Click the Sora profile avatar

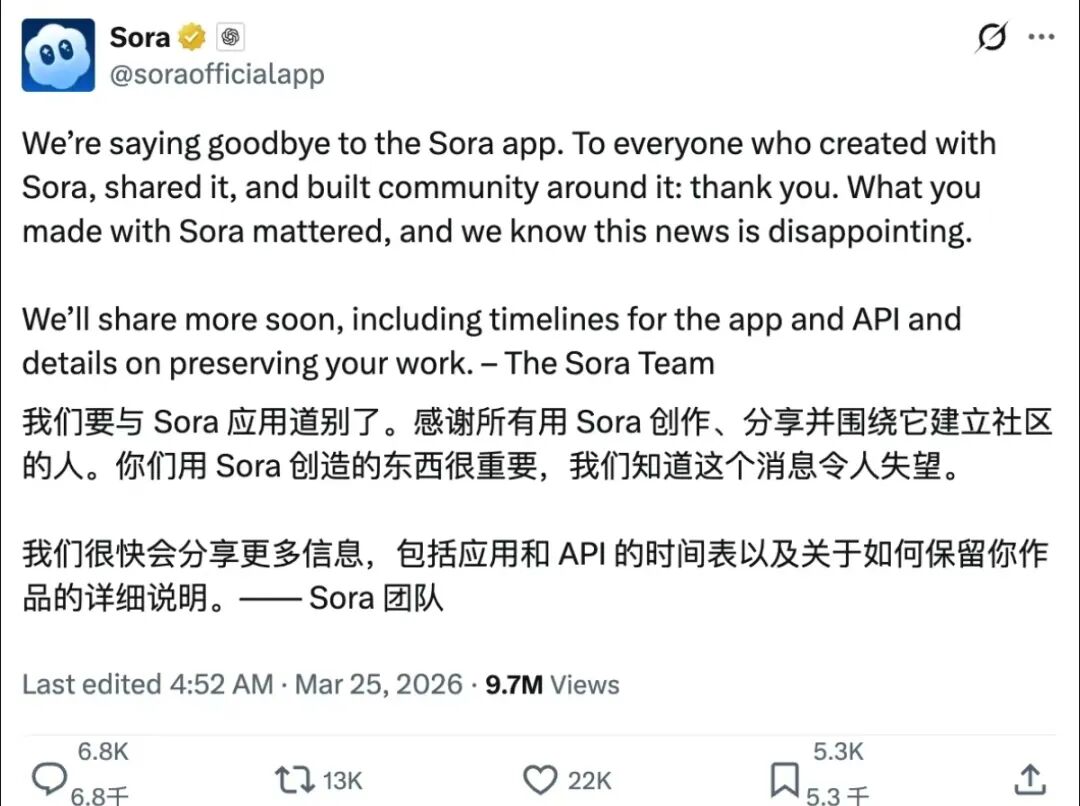tap(58, 55)
